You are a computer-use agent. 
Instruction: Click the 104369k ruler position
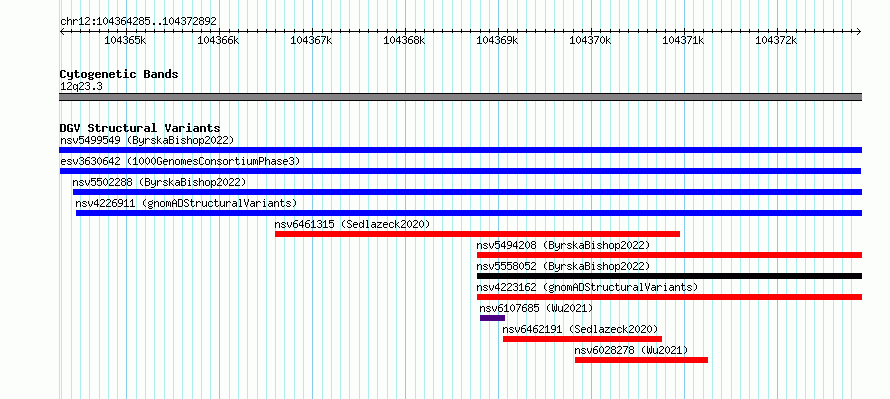coord(497,40)
